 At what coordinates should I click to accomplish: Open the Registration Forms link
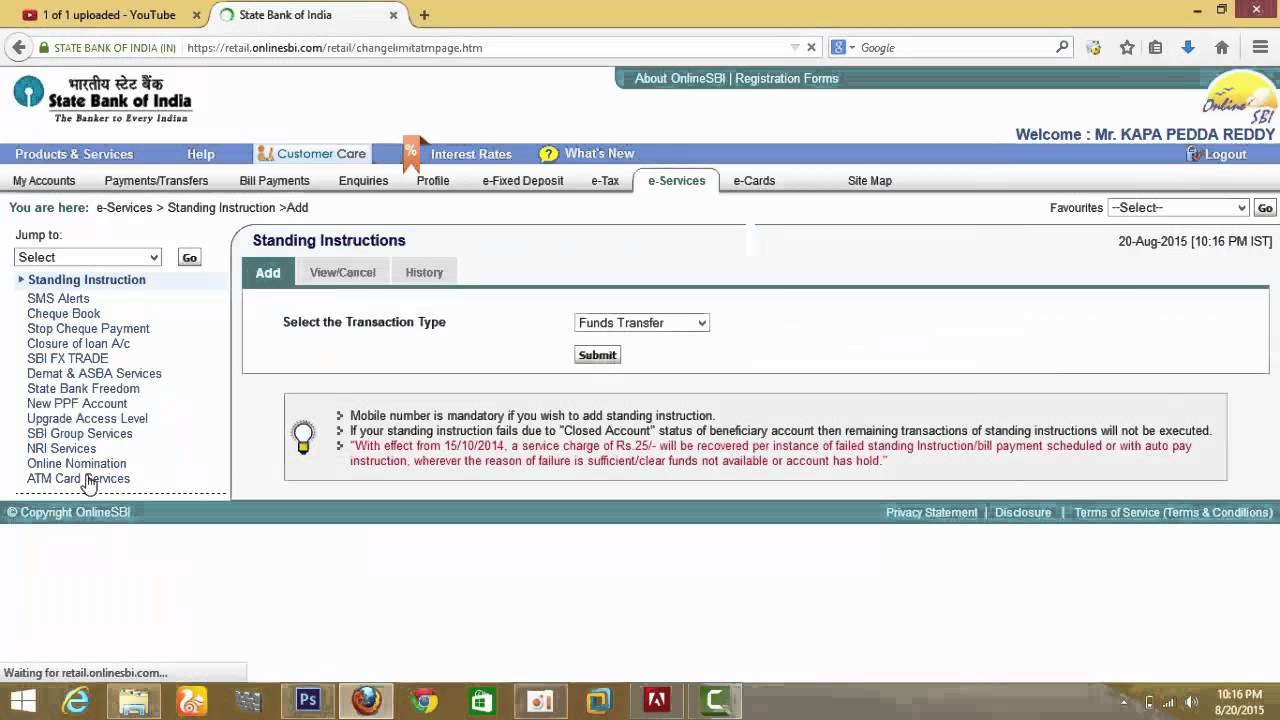click(787, 78)
